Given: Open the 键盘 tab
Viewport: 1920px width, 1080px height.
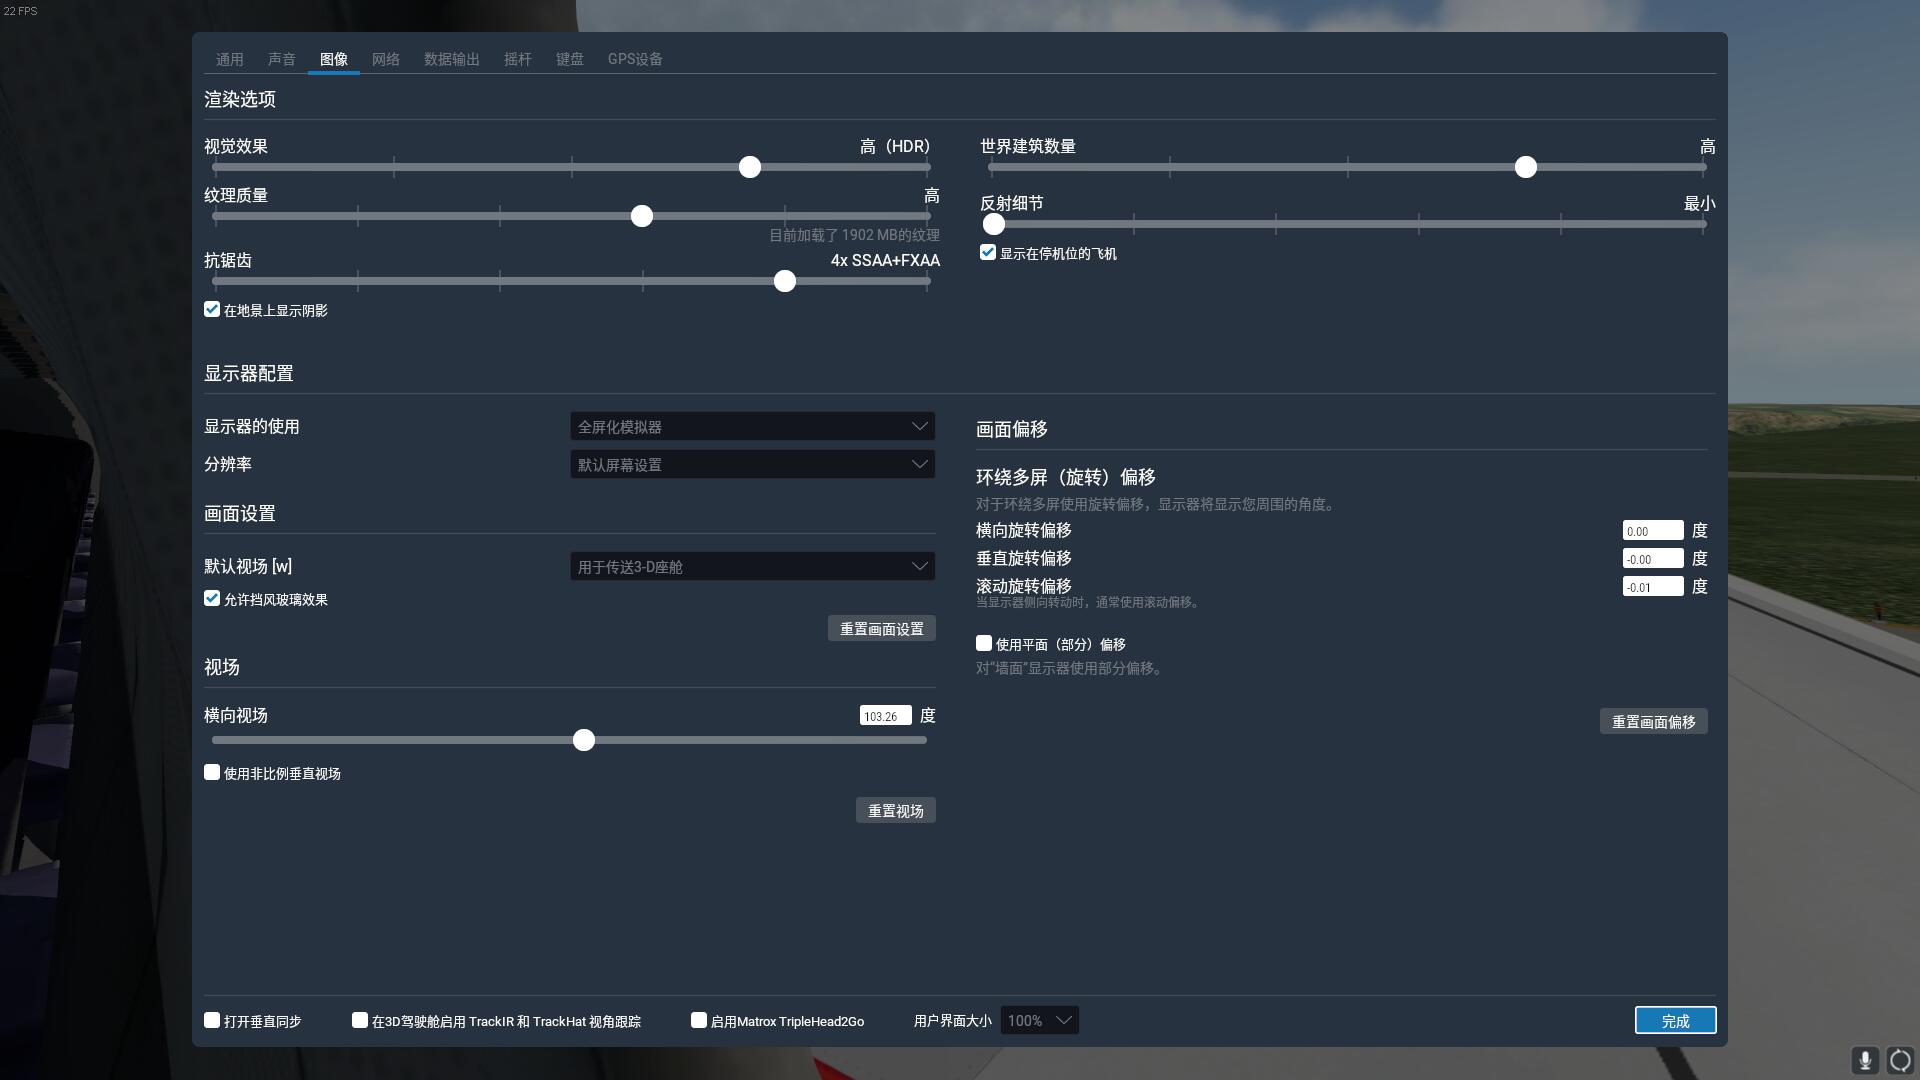Looking at the screenshot, I should coord(569,59).
